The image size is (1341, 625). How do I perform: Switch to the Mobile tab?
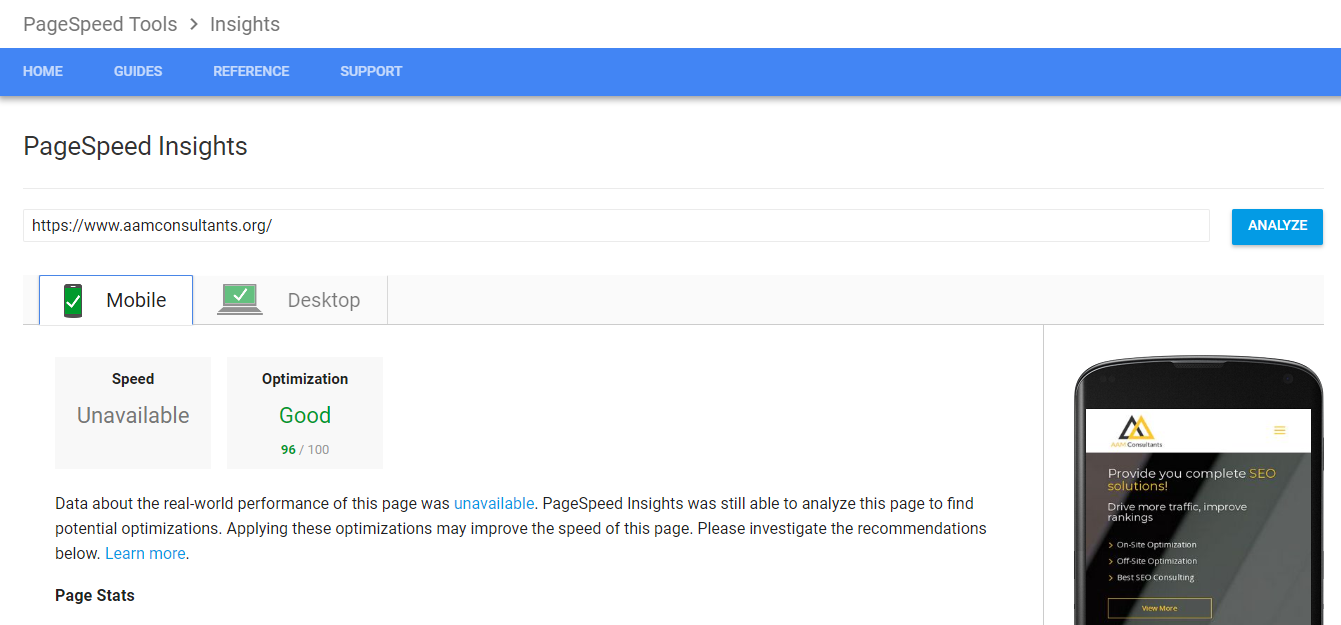[136, 299]
